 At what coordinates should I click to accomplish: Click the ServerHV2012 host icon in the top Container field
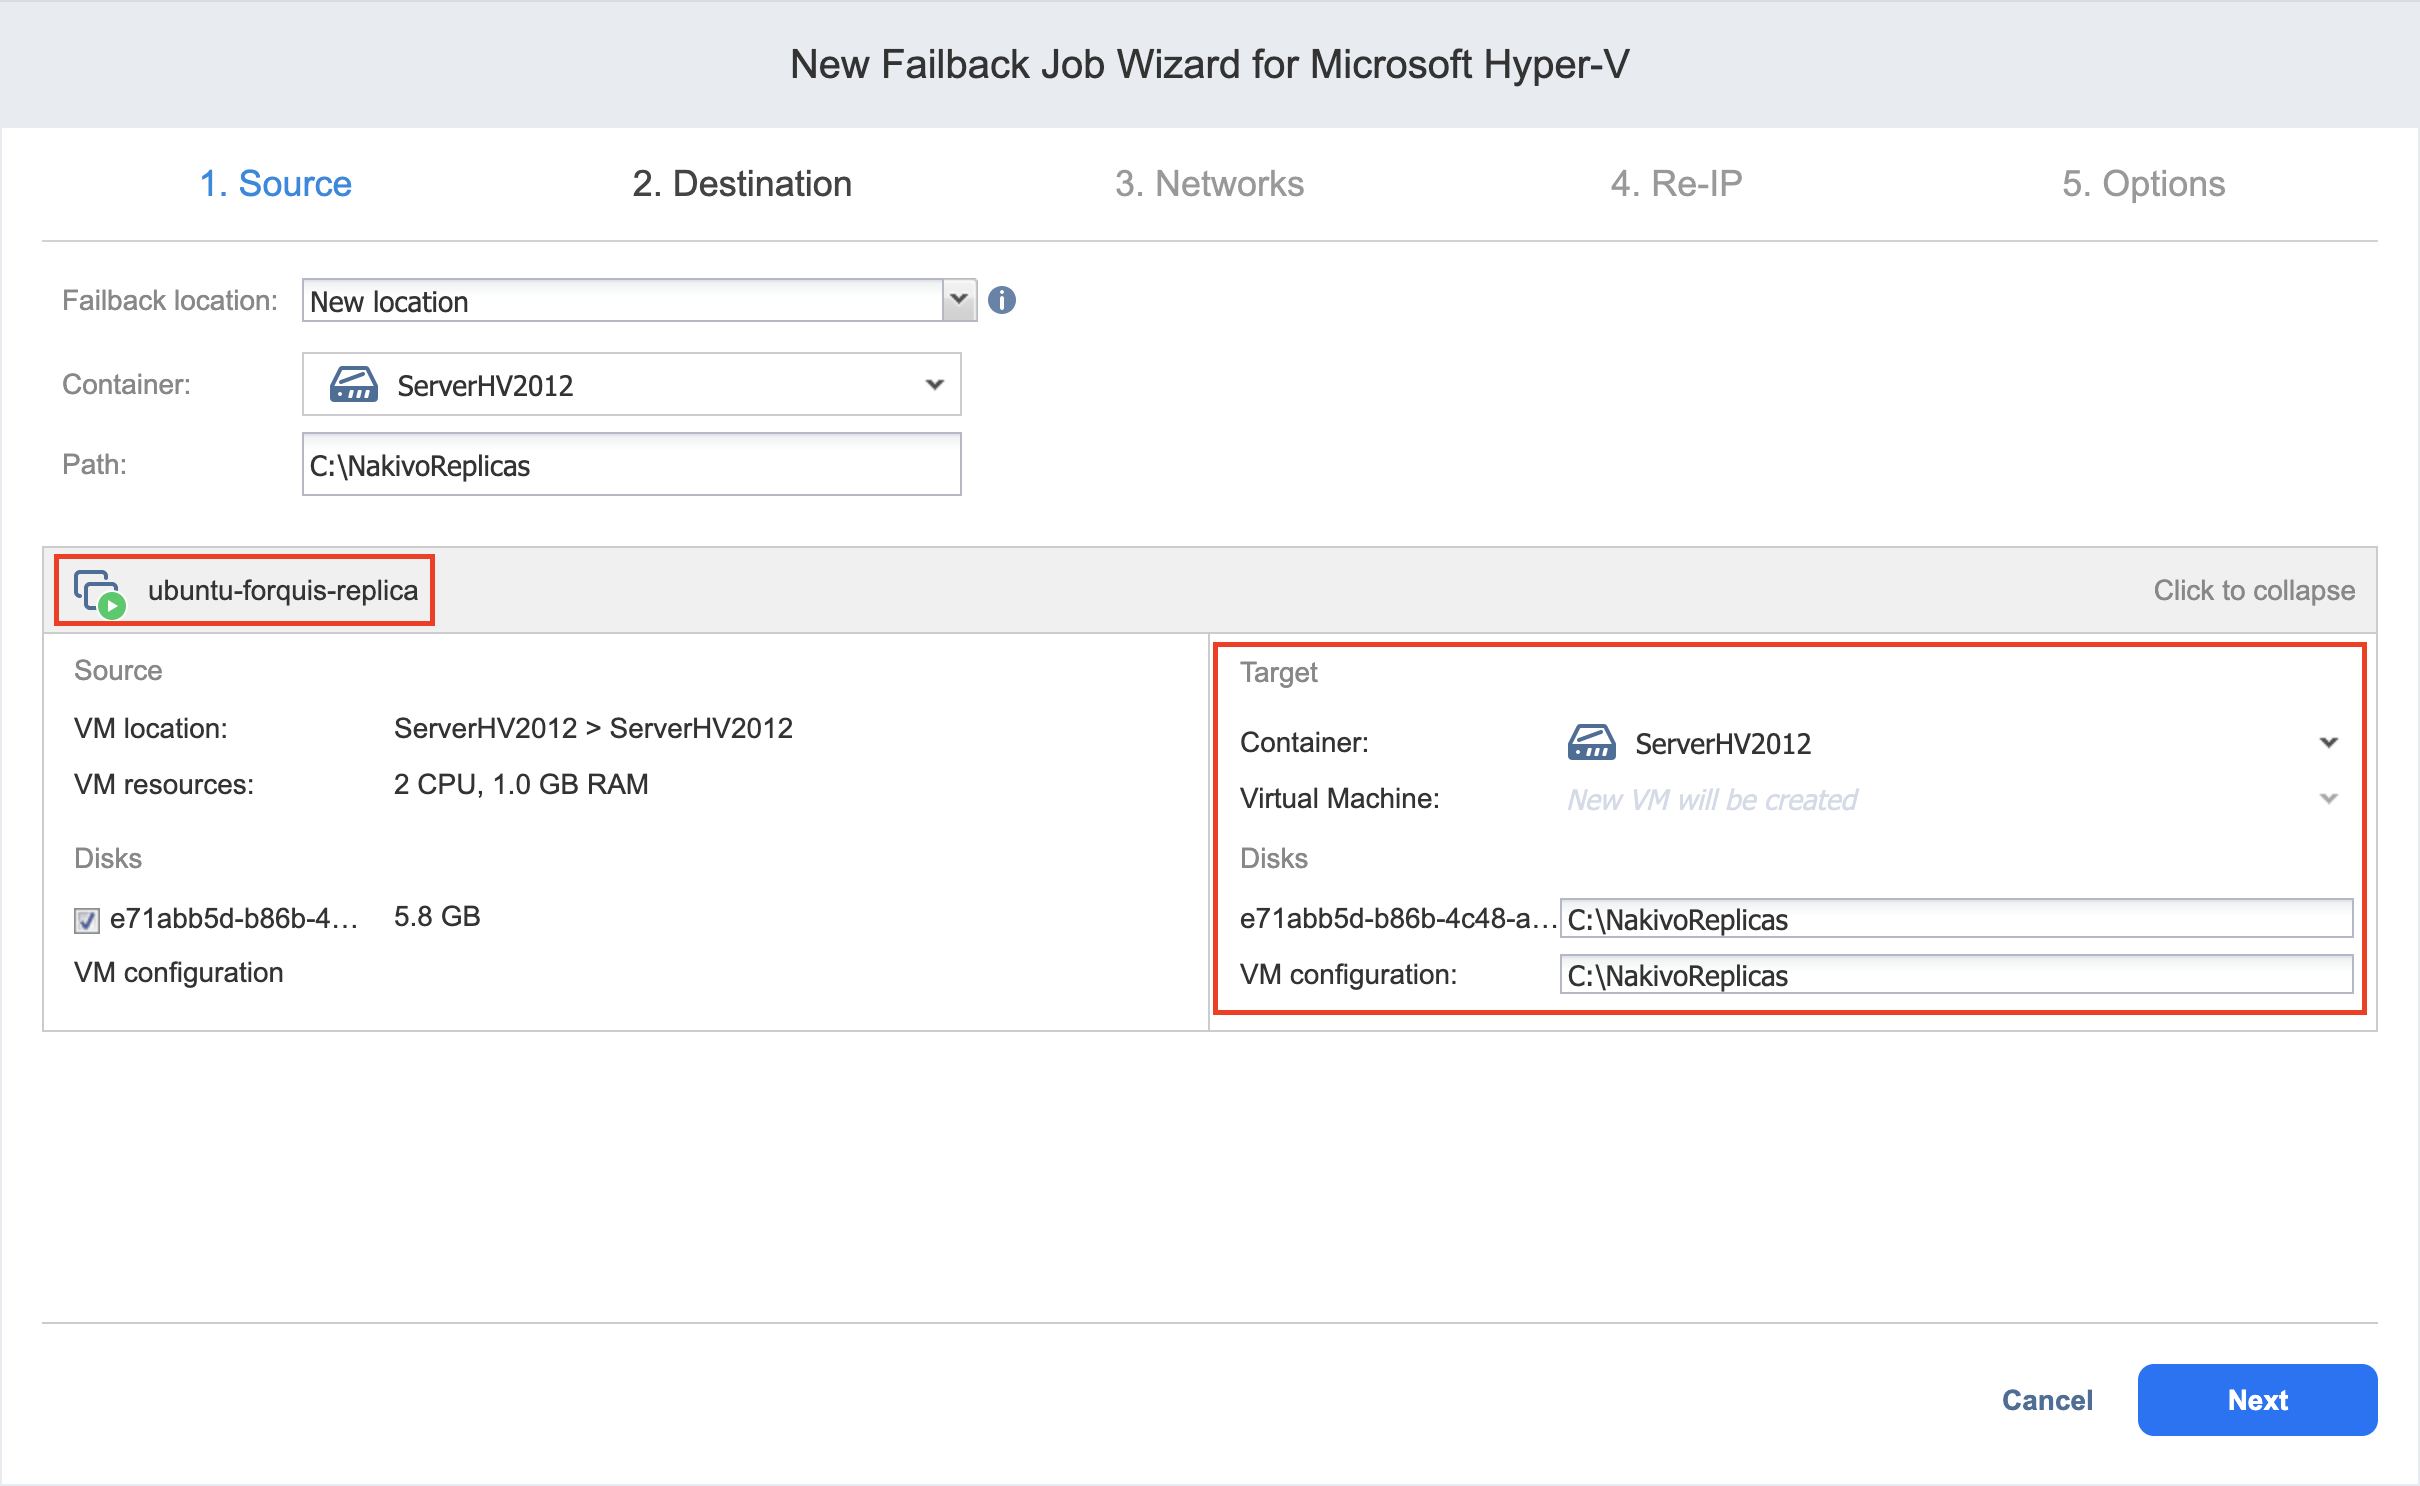353,384
